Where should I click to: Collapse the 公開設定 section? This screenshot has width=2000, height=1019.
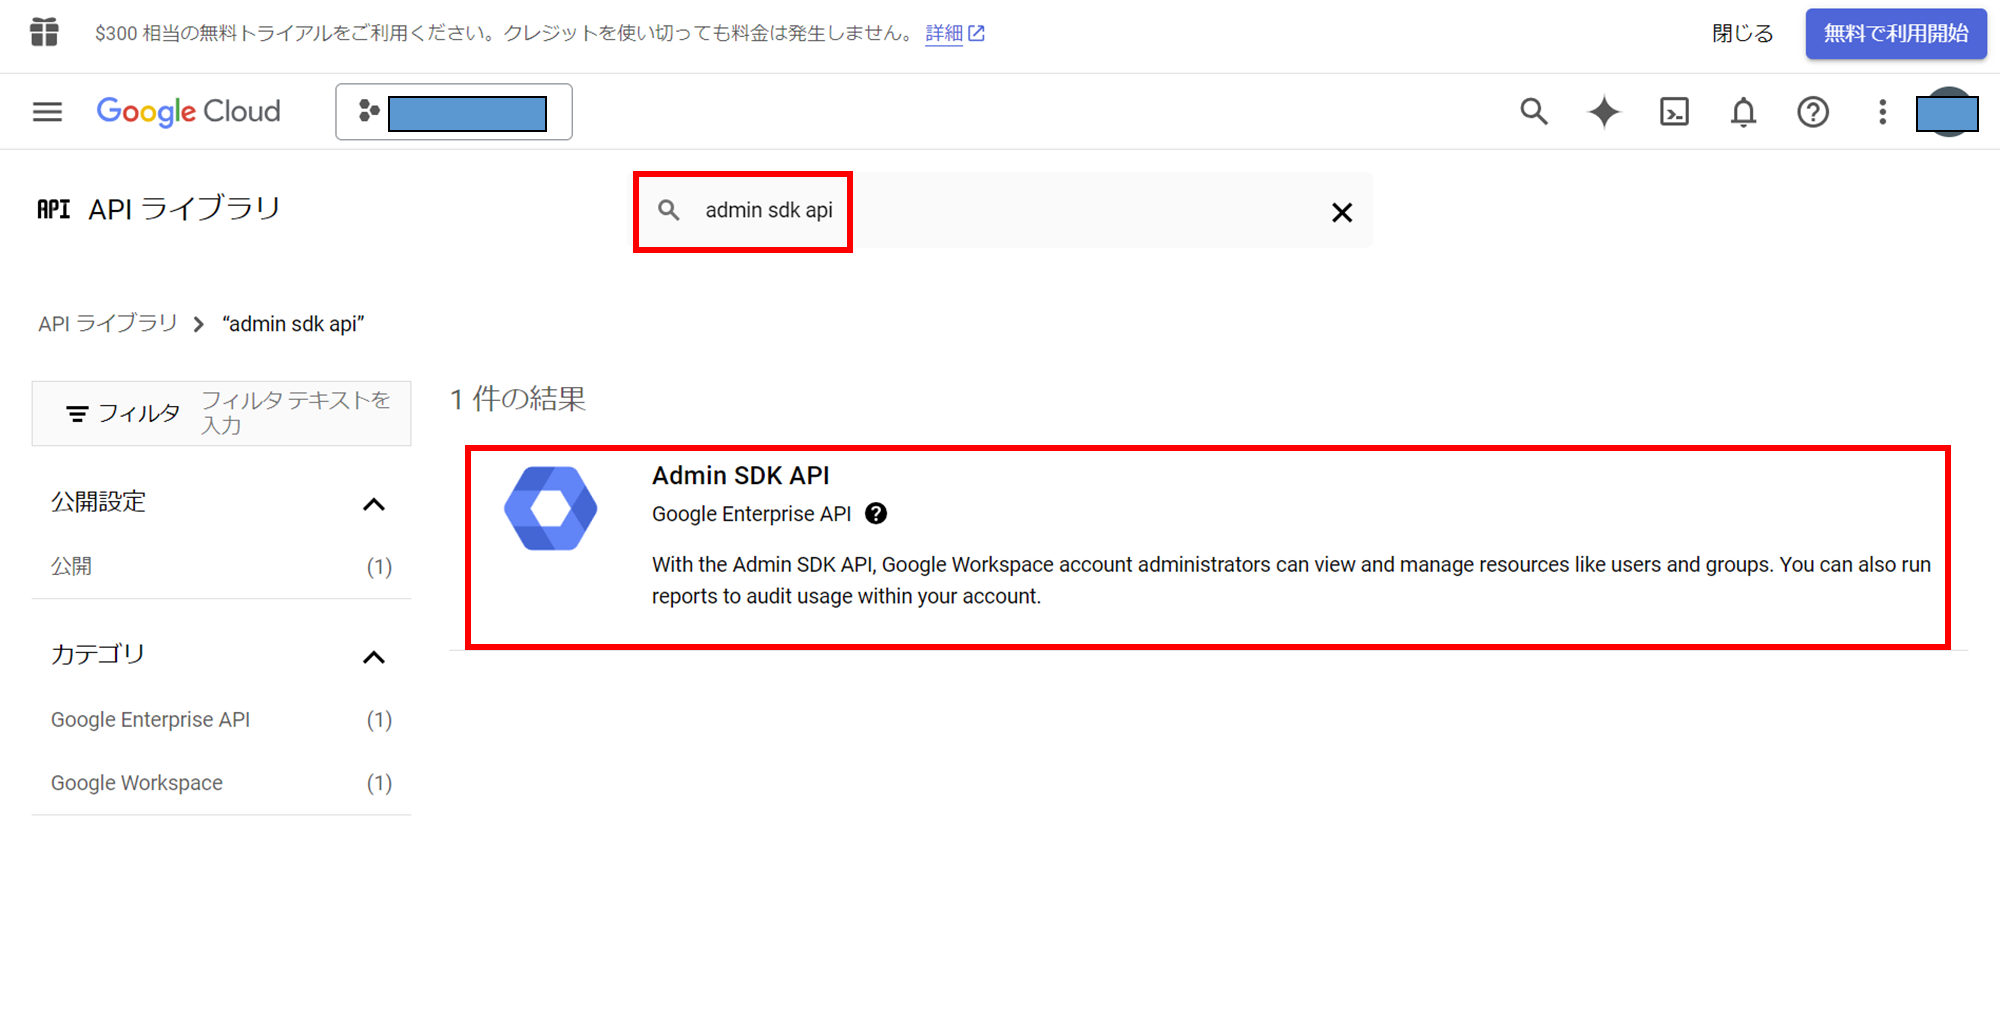(373, 504)
